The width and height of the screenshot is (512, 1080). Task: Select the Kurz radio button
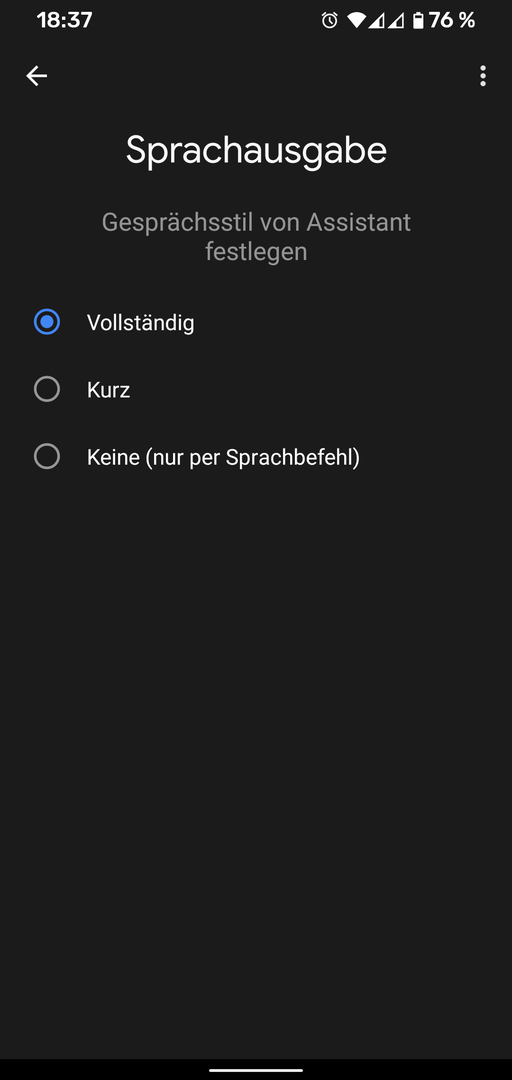click(x=47, y=389)
